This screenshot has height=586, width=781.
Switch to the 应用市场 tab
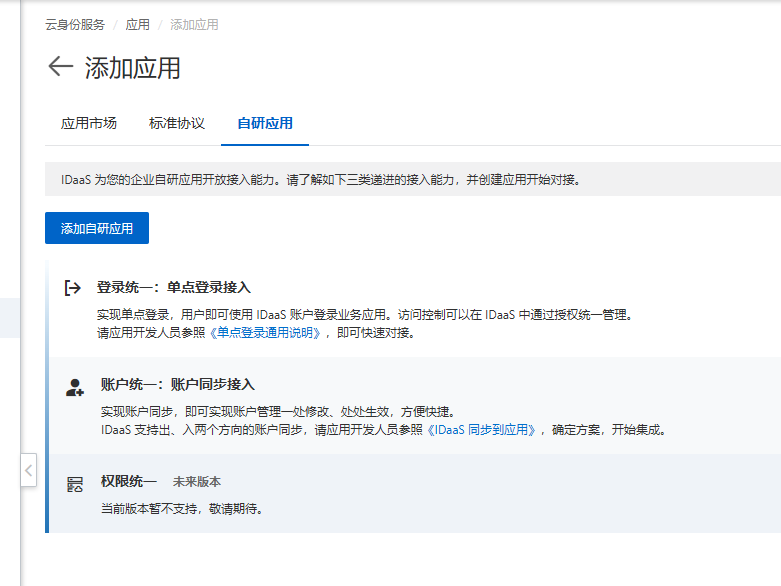pyautogui.click(x=89, y=124)
